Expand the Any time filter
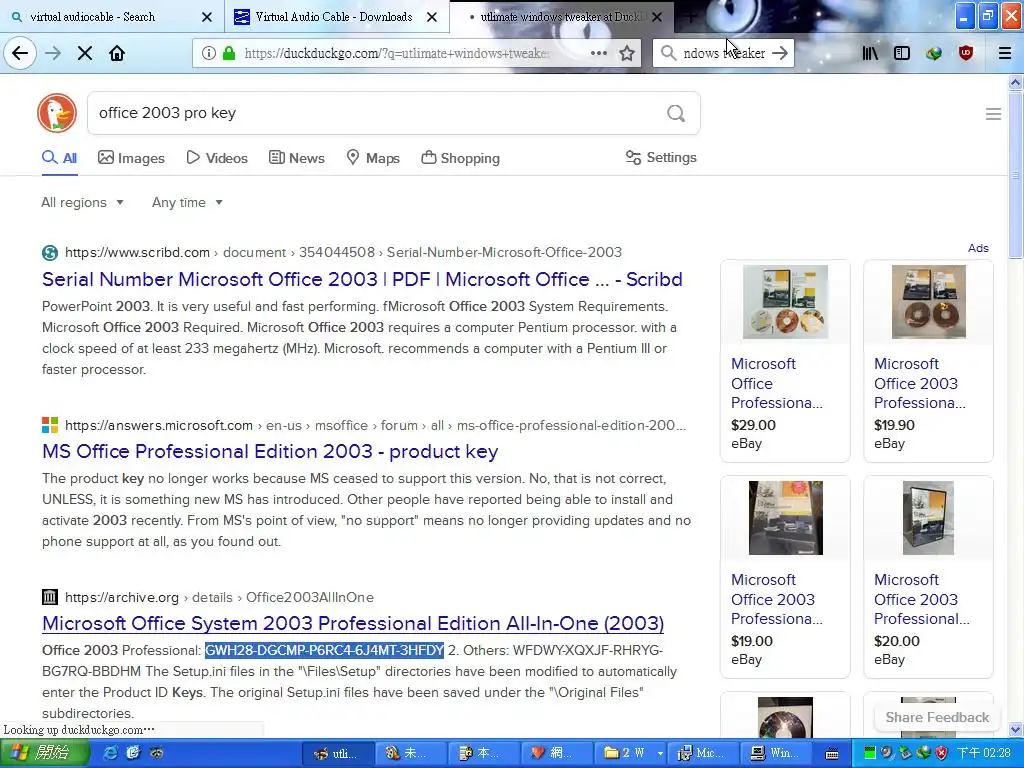 (x=187, y=202)
